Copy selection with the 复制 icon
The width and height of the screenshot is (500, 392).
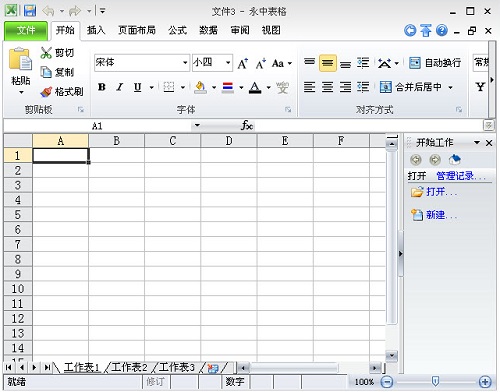pos(46,72)
